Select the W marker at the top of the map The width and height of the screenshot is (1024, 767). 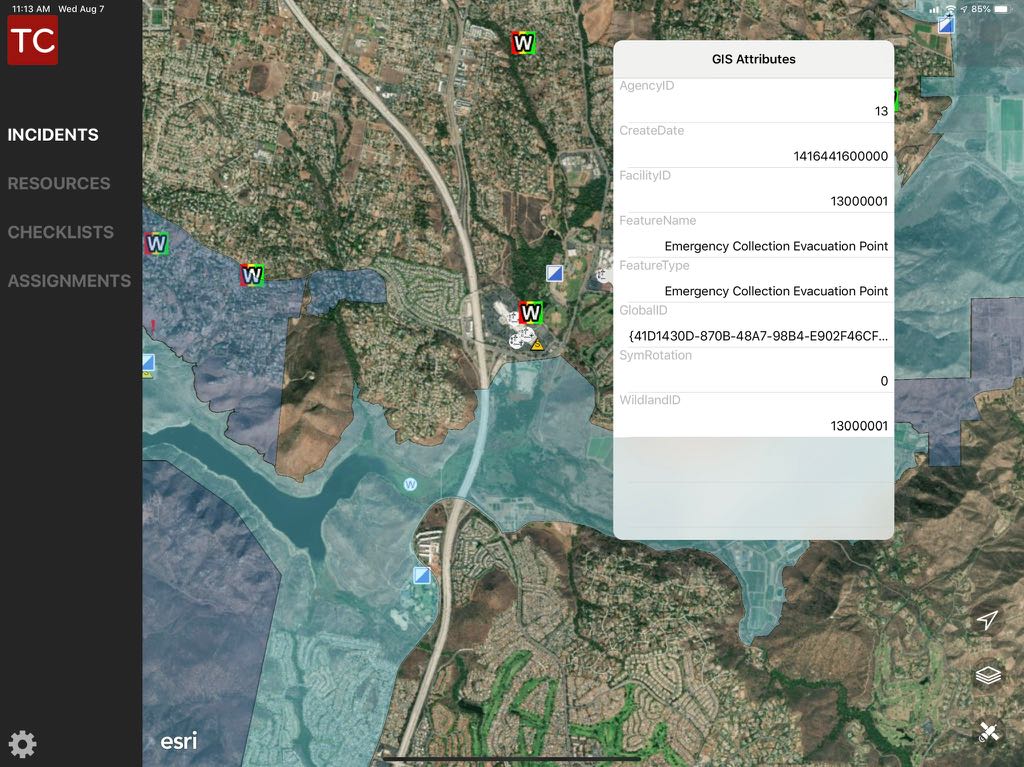click(523, 43)
